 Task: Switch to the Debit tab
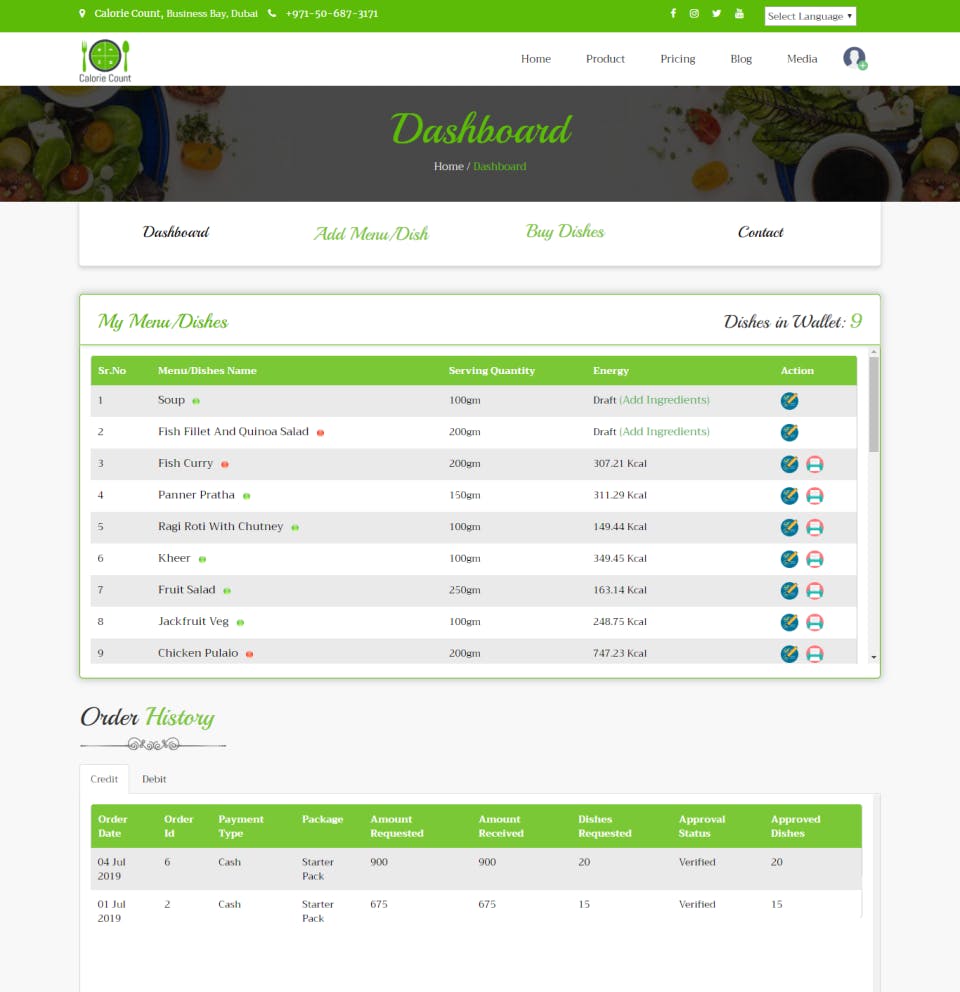click(154, 779)
